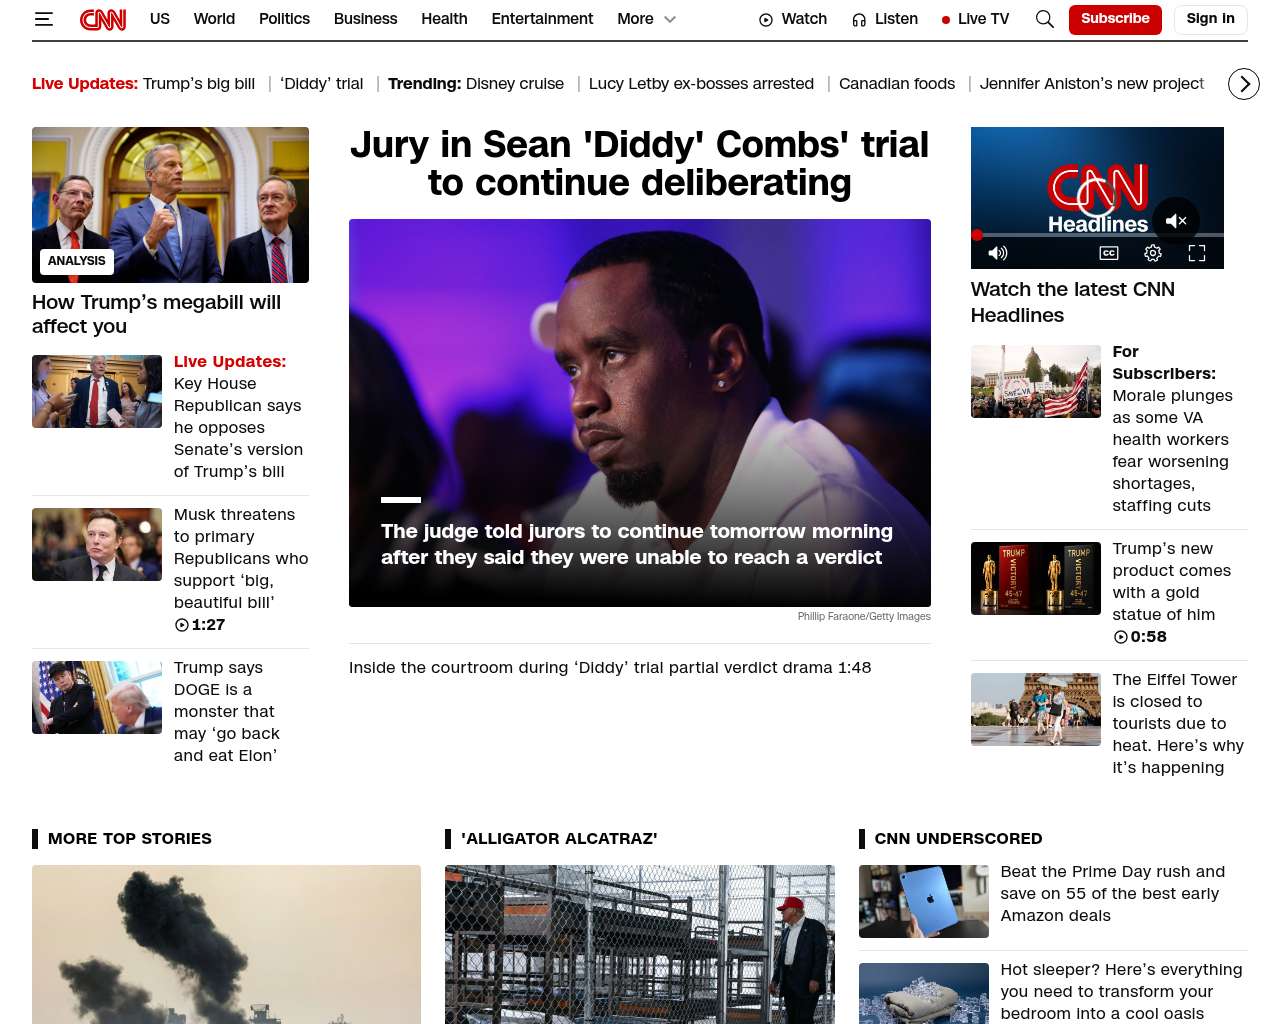
Task: Open Jennifer Aniston's new project link
Action: (x=1092, y=84)
